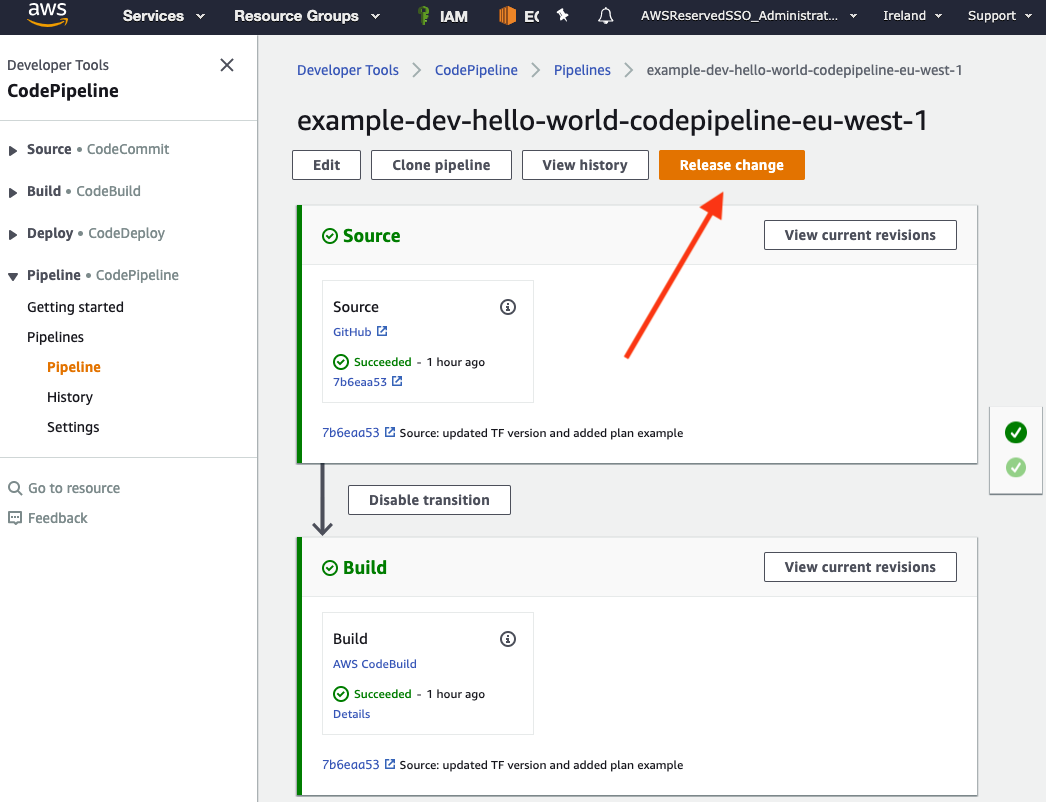Open the notifications bell

coord(605,16)
